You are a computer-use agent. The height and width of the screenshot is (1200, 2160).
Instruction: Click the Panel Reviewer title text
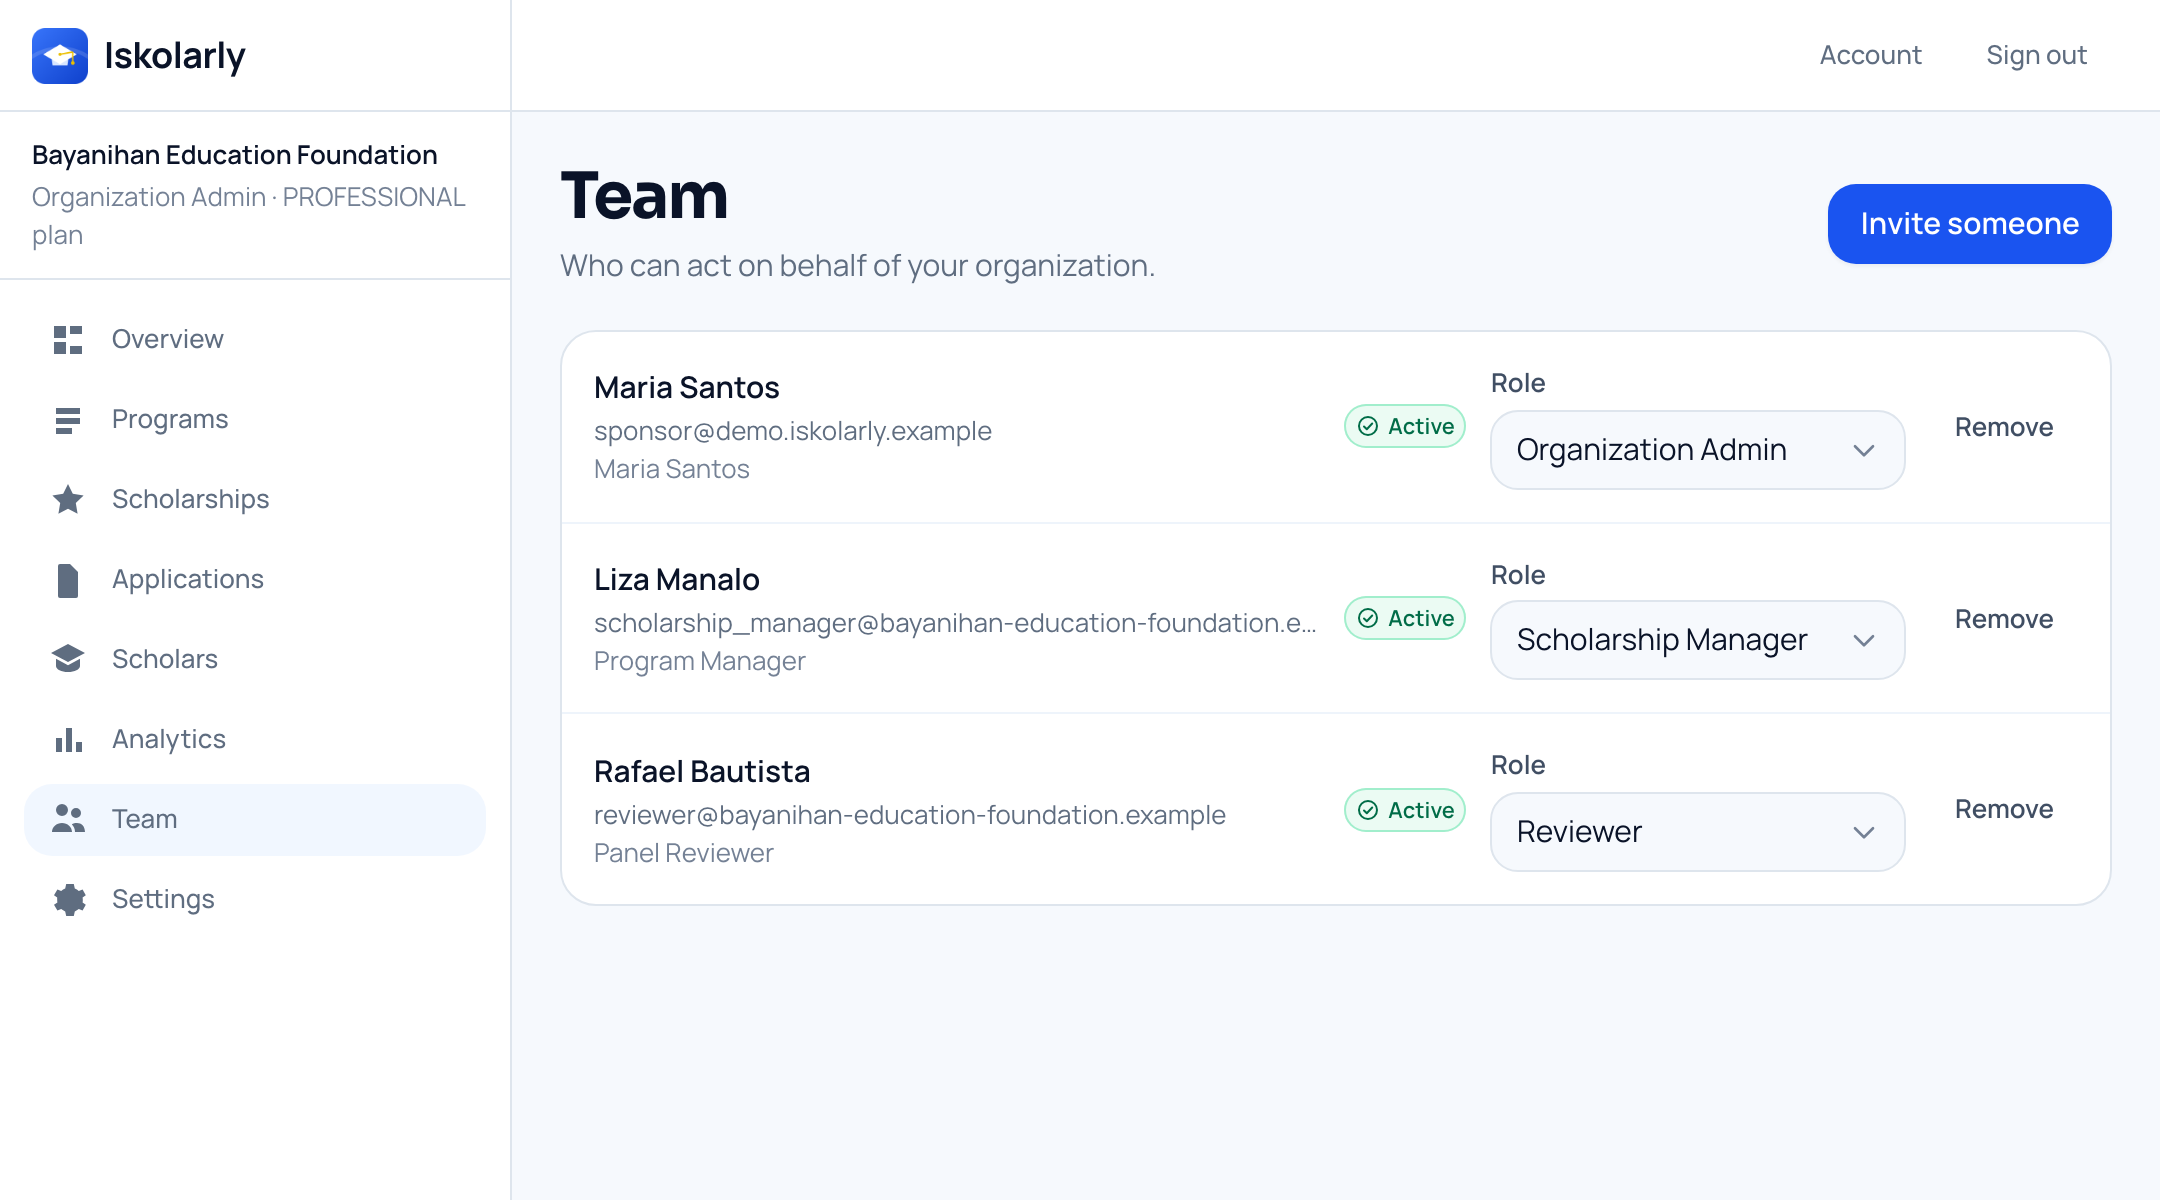684,853
